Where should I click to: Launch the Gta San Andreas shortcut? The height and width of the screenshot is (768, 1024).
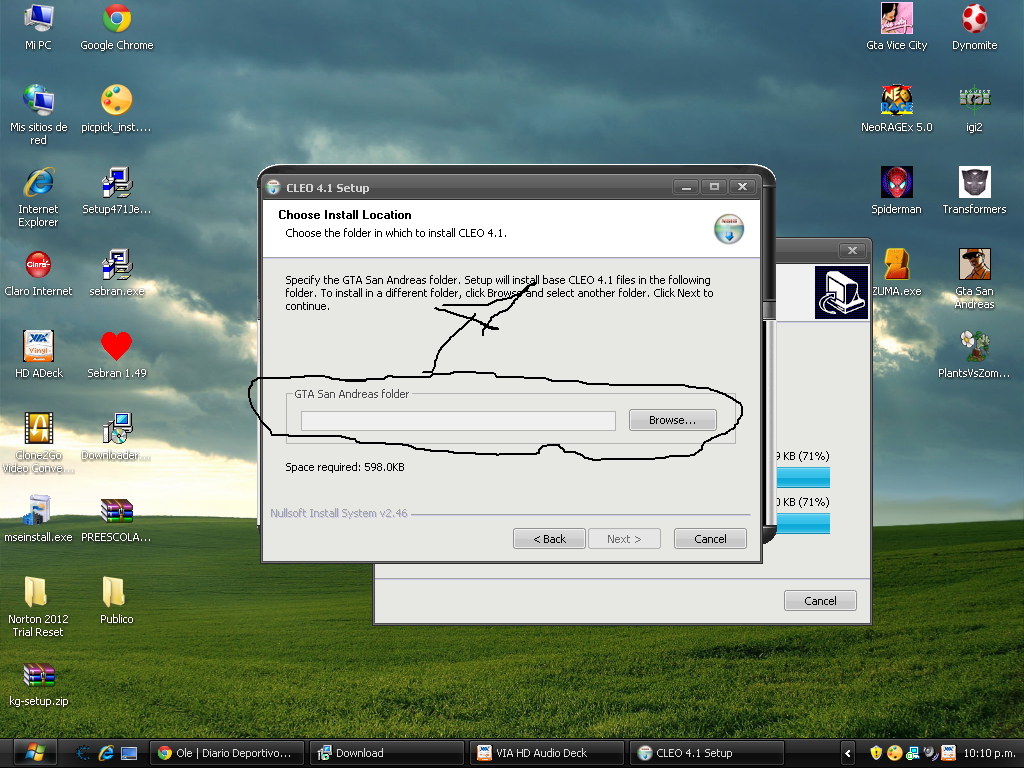pyautogui.click(x=974, y=279)
